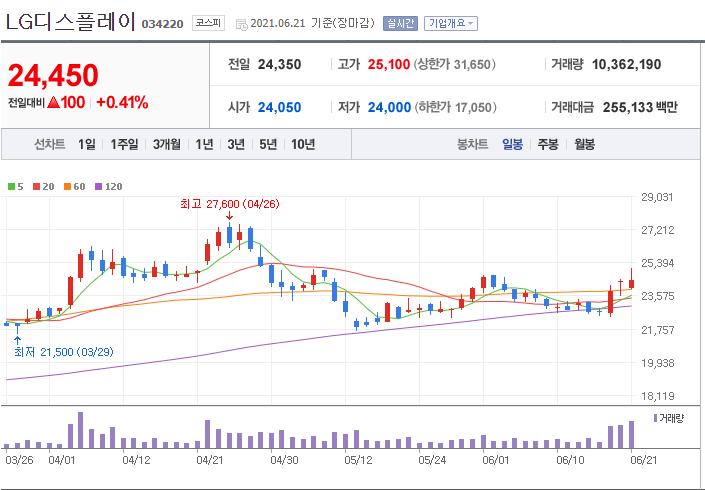
Task: Select the 3개월 line chart period
Action: pyautogui.click(x=166, y=144)
